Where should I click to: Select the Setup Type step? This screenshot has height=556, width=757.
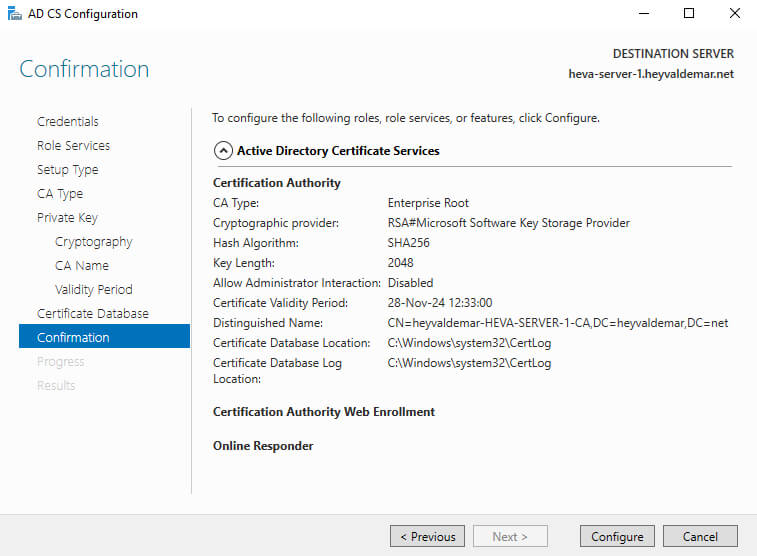68,169
